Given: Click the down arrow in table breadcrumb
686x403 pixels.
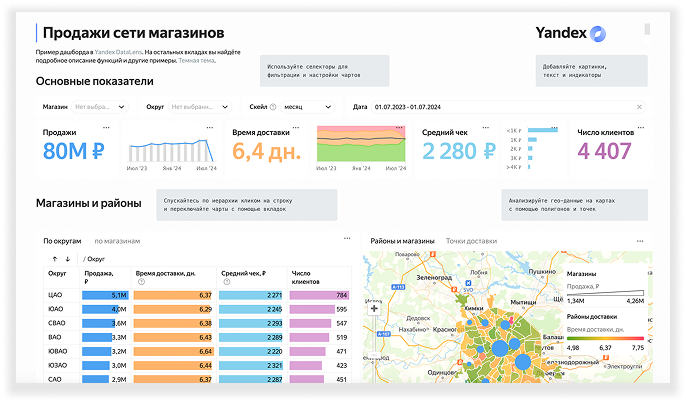Looking at the screenshot, I should [68, 259].
